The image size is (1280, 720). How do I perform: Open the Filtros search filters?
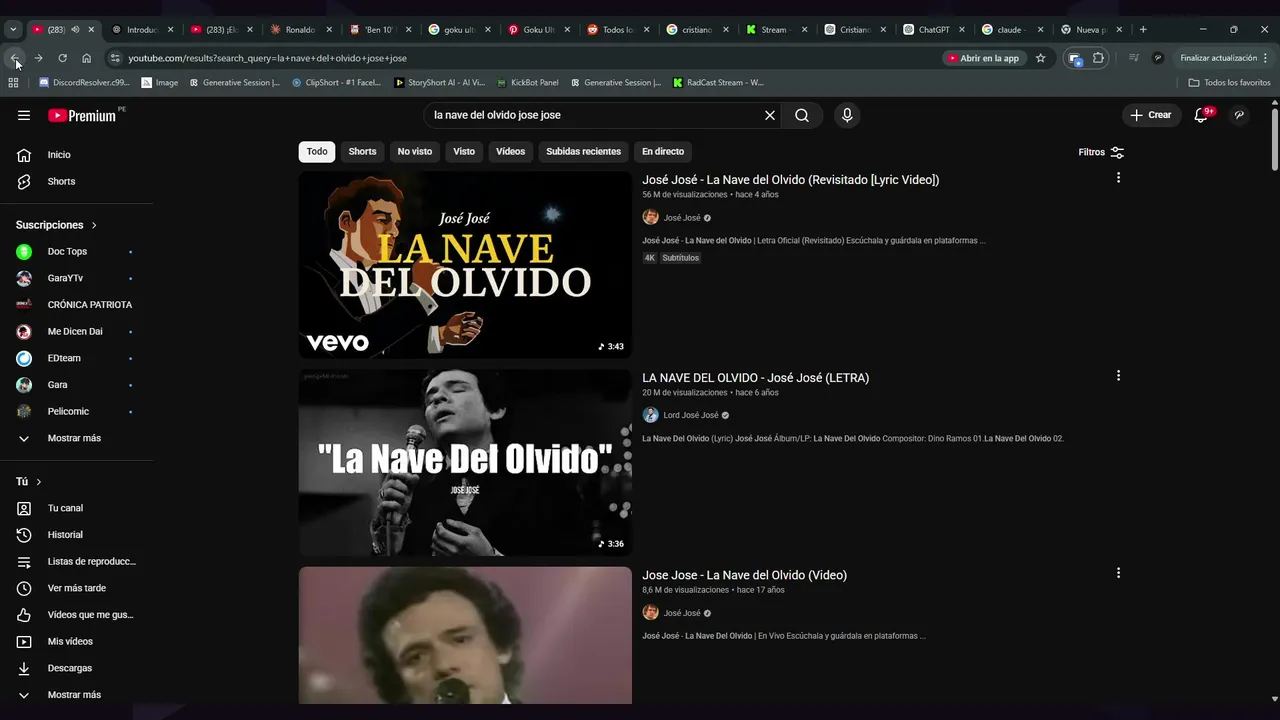pyautogui.click(x=1101, y=152)
